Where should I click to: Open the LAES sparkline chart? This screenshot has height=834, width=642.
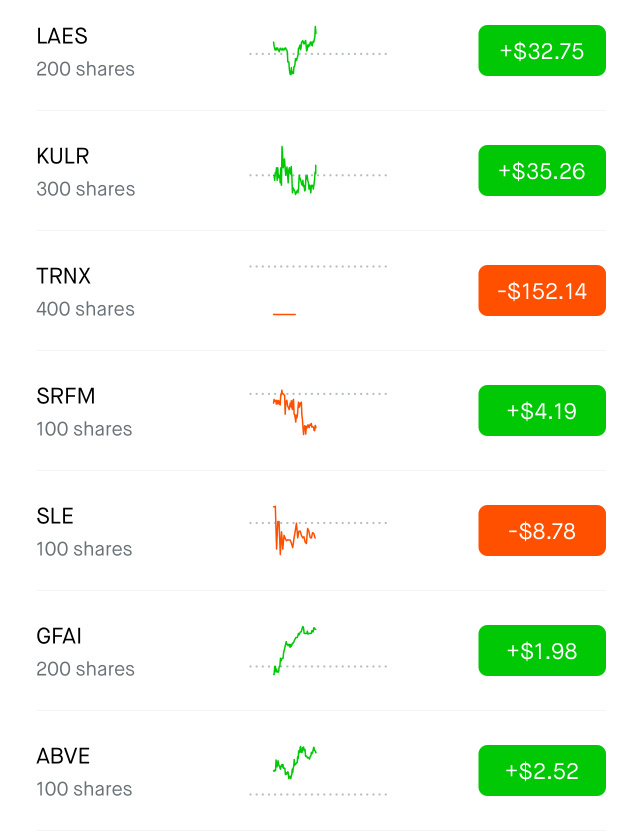click(x=318, y=51)
